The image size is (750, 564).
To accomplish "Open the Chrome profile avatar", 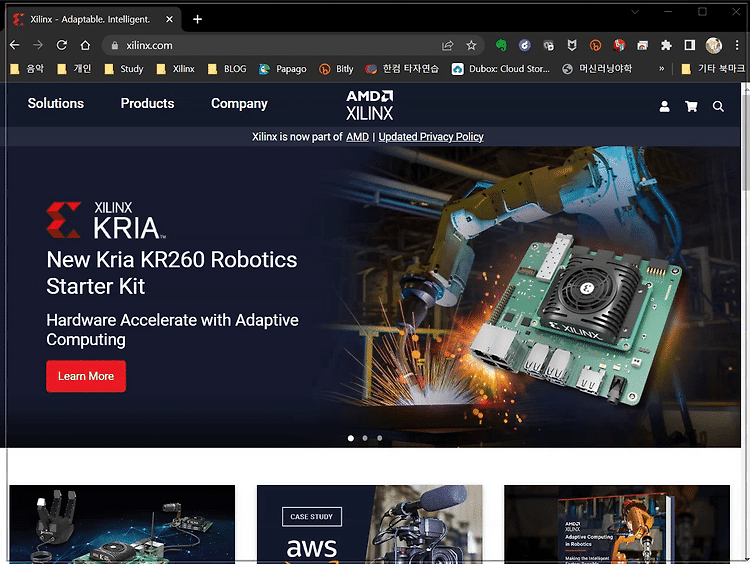I will click(x=714, y=45).
